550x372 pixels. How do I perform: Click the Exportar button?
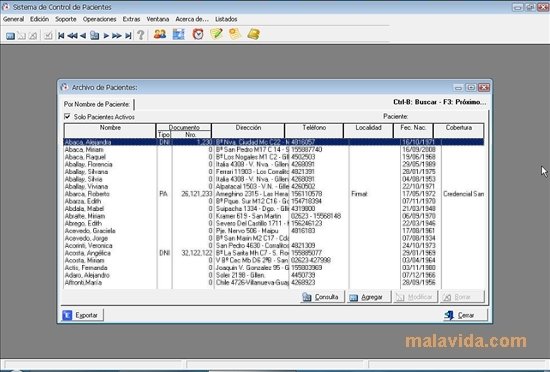point(83,315)
